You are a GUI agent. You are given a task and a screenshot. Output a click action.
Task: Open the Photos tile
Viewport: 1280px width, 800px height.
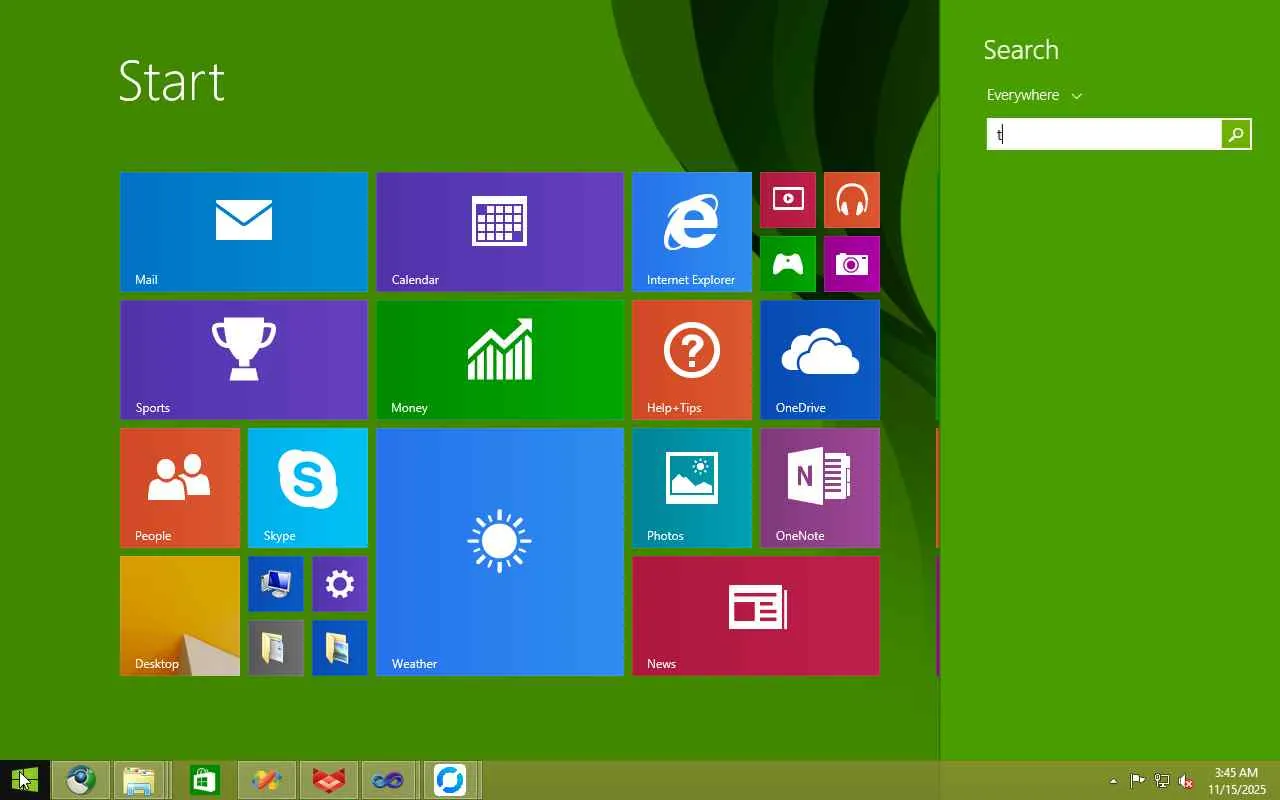tap(692, 488)
